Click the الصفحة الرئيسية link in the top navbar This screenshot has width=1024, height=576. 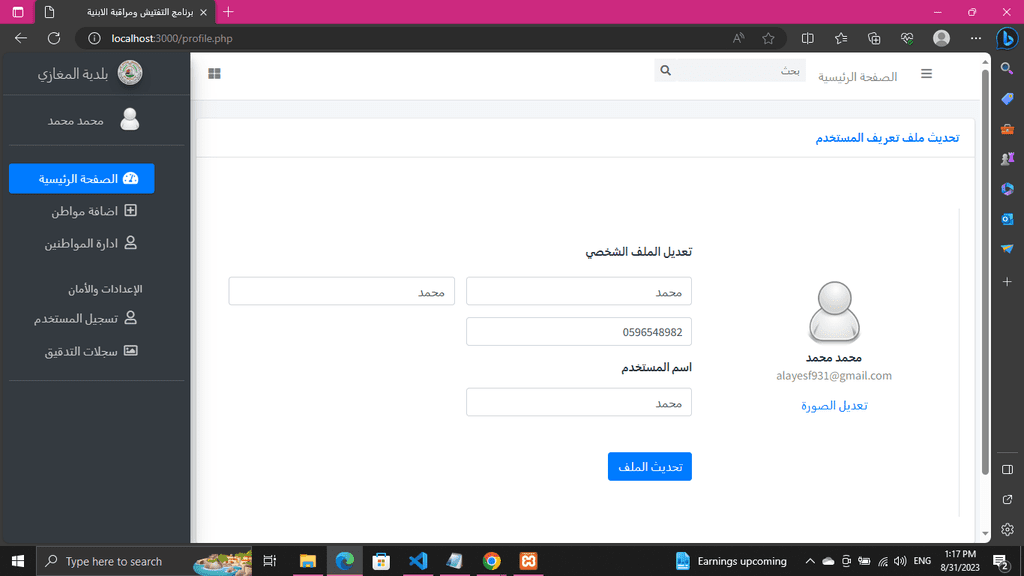[857, 77]
